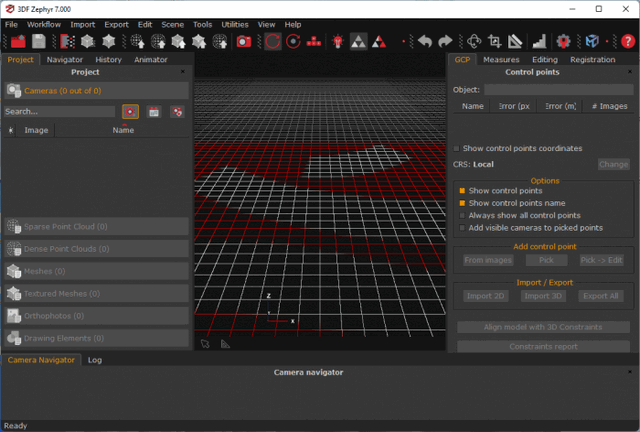The width and height of the screenshot is (640, 432).
Task: Click the undo arrow in toolbar
Action: point(424,41)
